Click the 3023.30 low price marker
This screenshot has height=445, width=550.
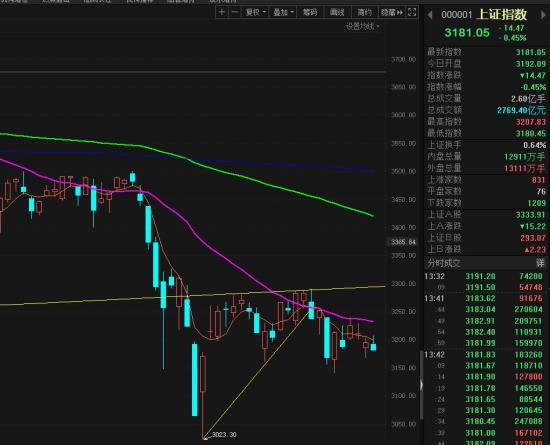(x=224, y=434)
